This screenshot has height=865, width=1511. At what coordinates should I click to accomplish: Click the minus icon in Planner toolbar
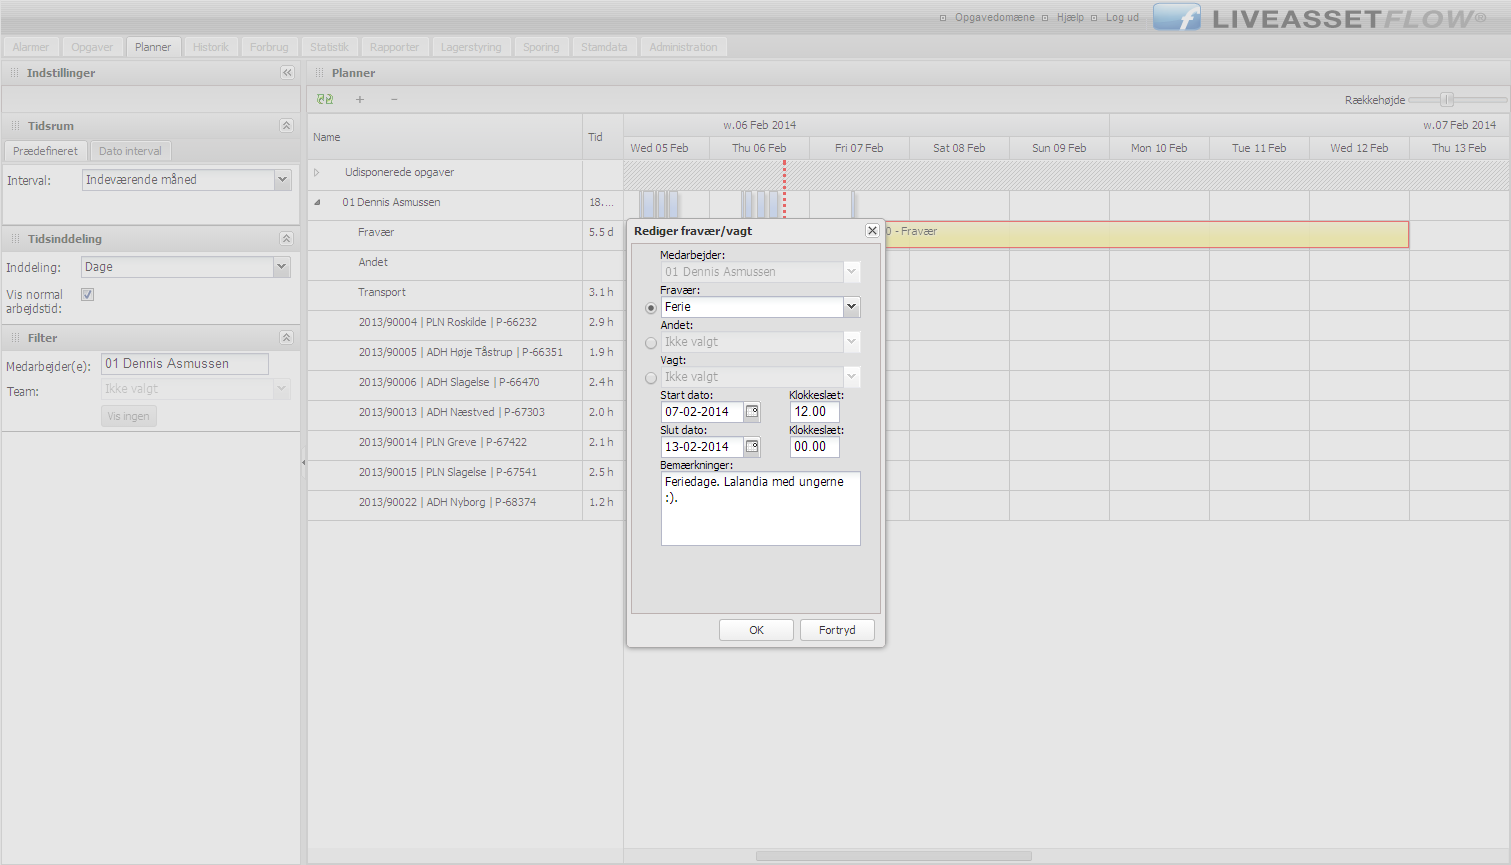pos(394,99)
